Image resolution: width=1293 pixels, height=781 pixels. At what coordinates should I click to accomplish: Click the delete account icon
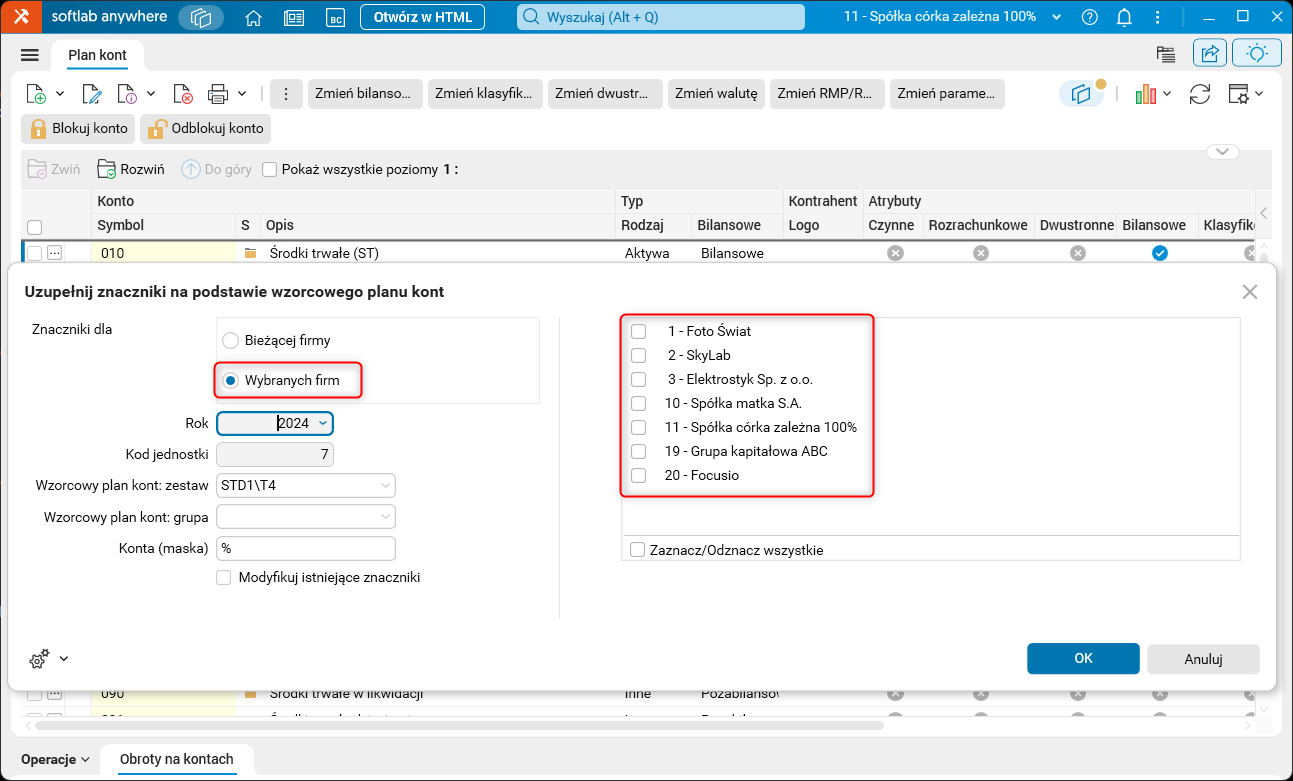[x=182, y=94]
